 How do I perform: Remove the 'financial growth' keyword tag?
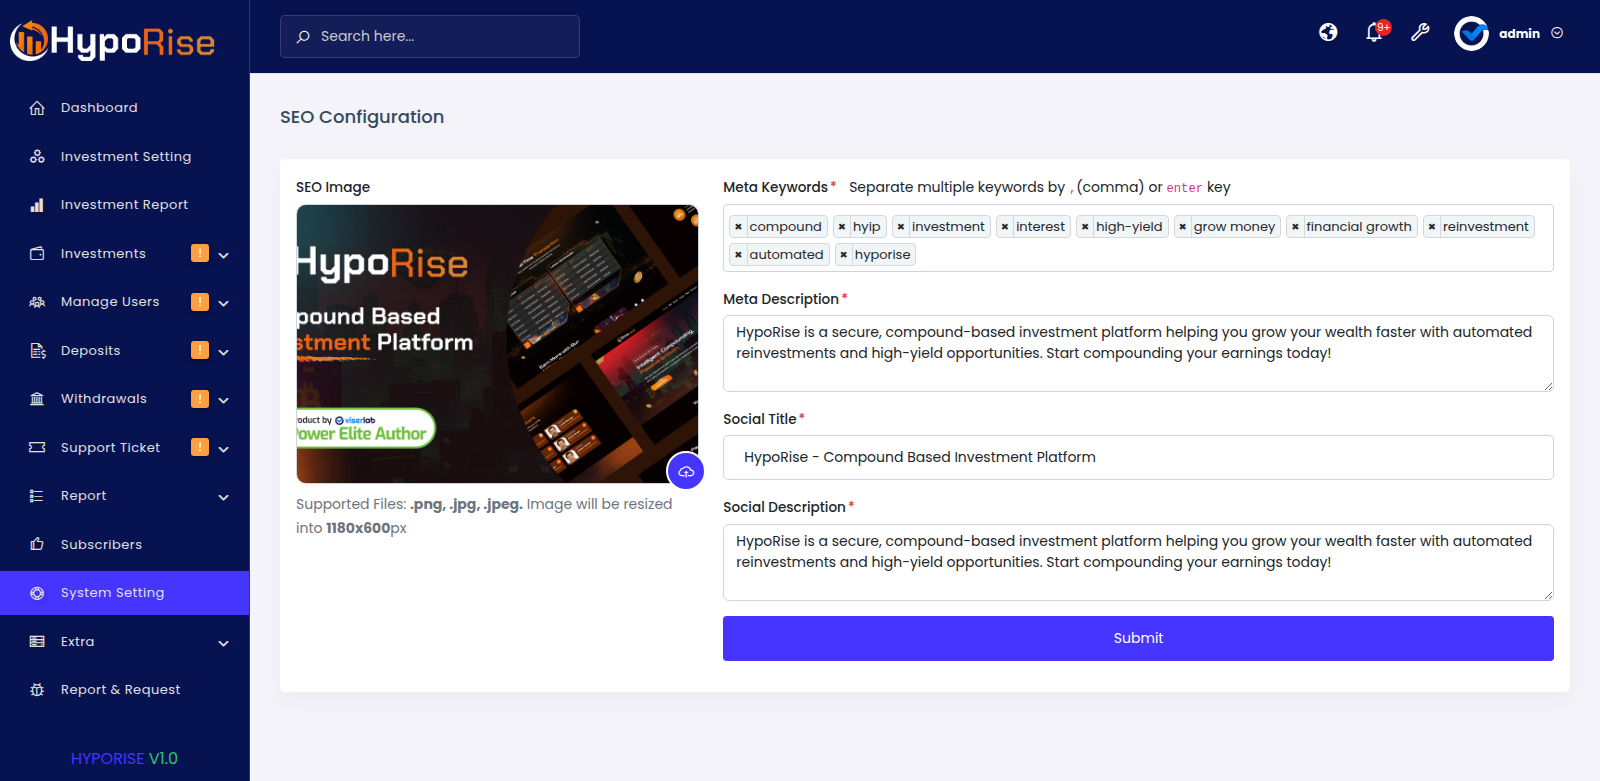[1295, 227]
